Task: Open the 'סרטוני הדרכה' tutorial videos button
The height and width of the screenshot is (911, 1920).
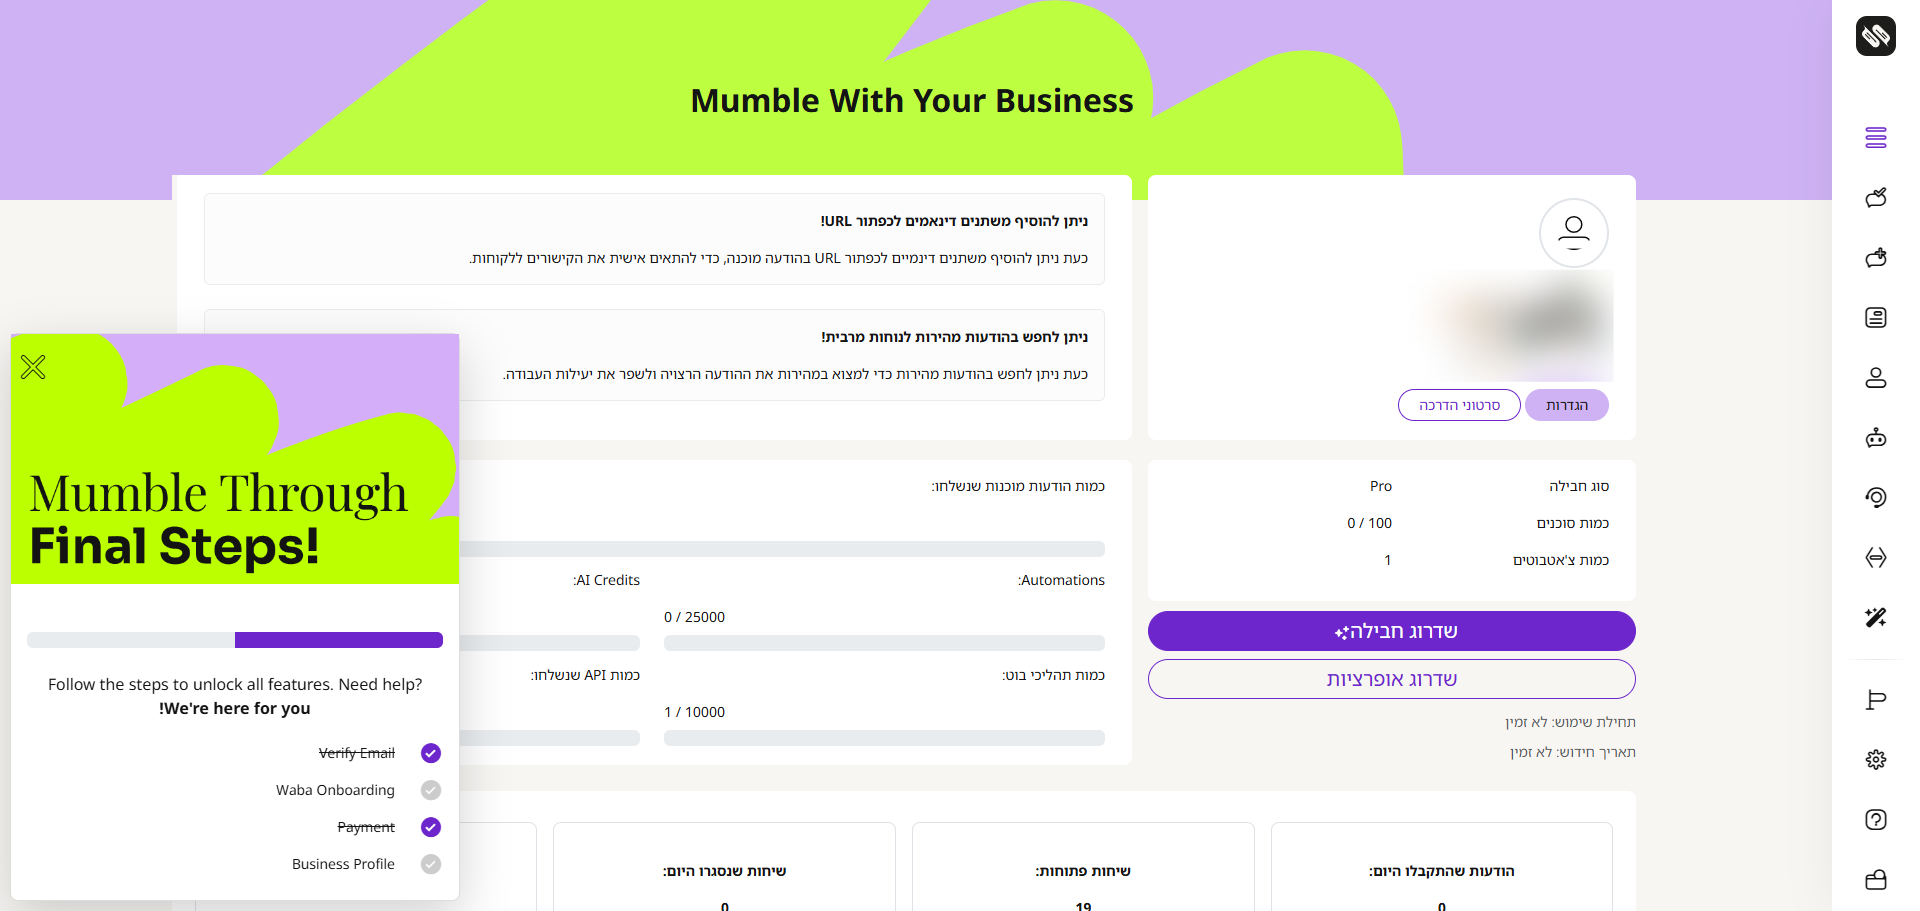Action: coord(1459,405)
